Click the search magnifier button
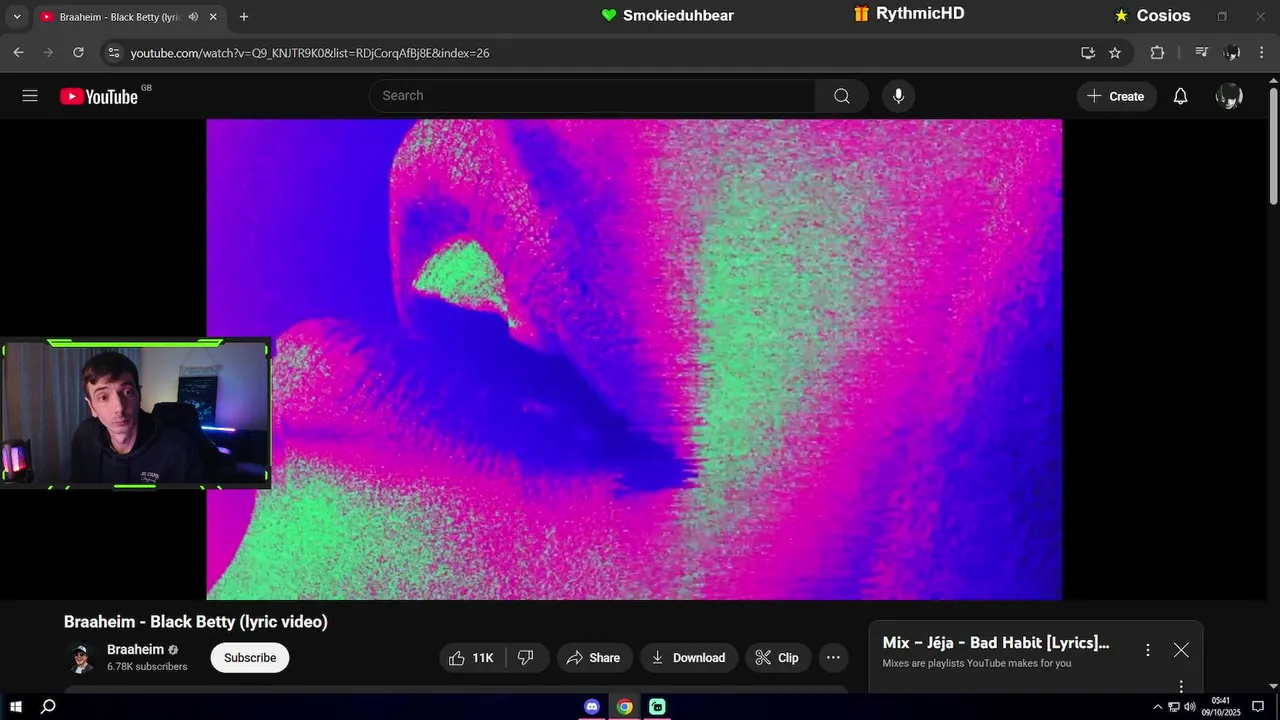This screenshot has width=1280, height=720. [842, 96]
